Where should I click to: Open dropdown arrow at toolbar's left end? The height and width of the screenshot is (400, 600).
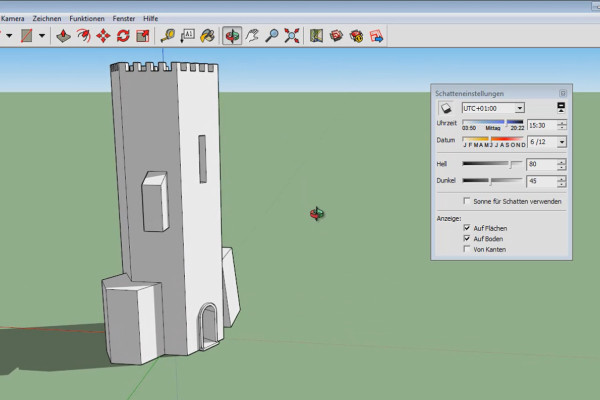(9, 36)
